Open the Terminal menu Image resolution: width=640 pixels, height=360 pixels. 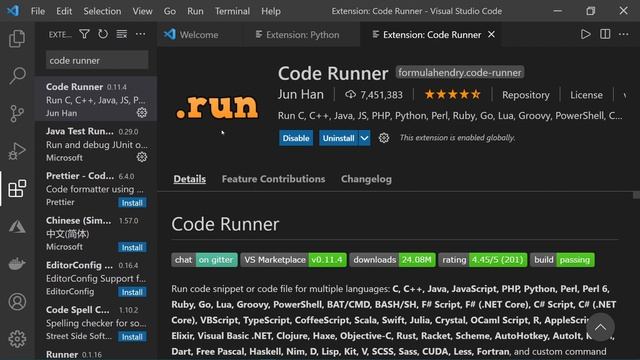[232, 11]
